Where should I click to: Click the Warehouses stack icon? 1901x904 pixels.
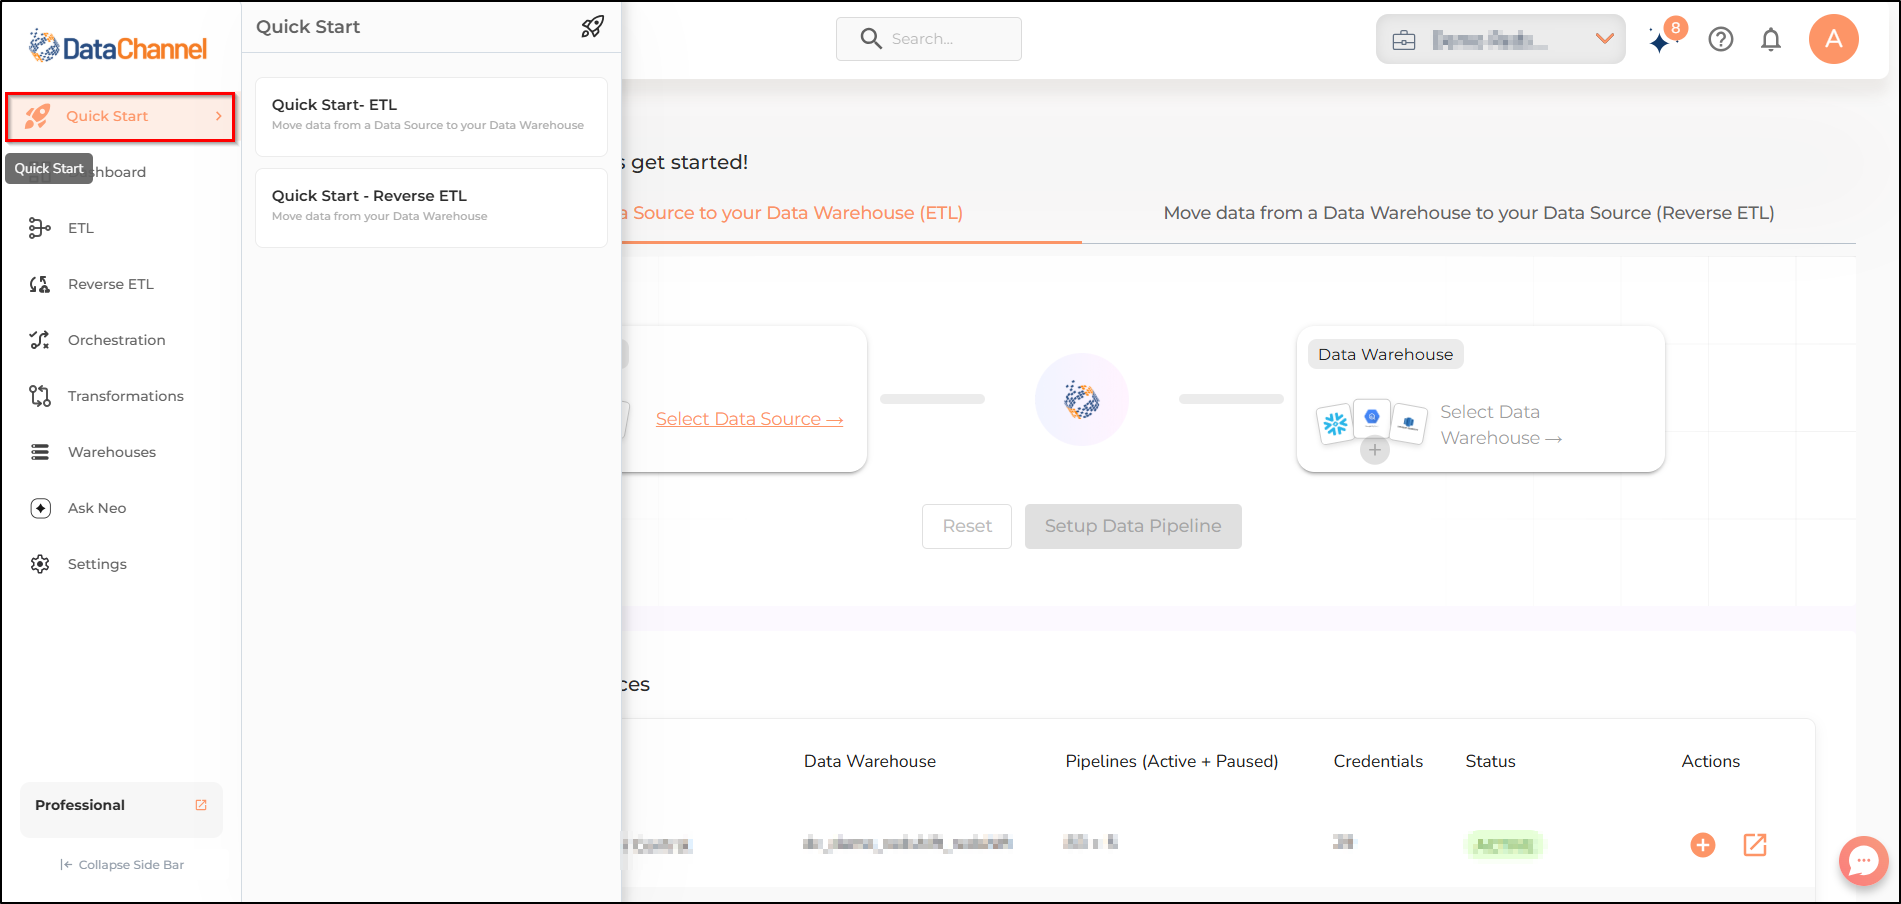(x=40, y=452)
